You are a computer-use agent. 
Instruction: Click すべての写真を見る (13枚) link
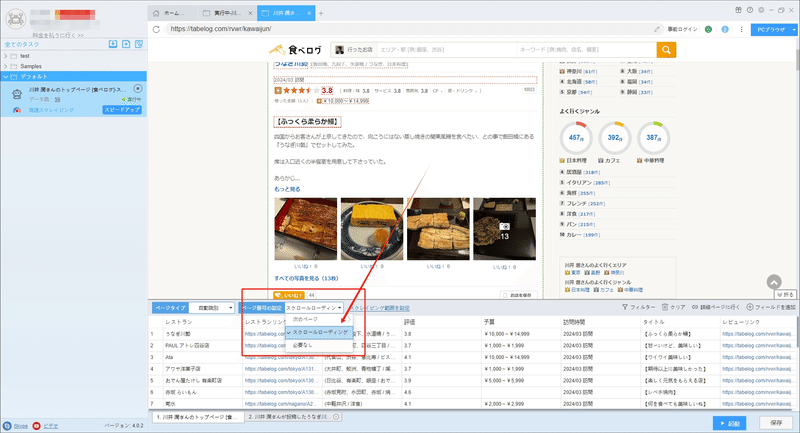coord(306,278)
